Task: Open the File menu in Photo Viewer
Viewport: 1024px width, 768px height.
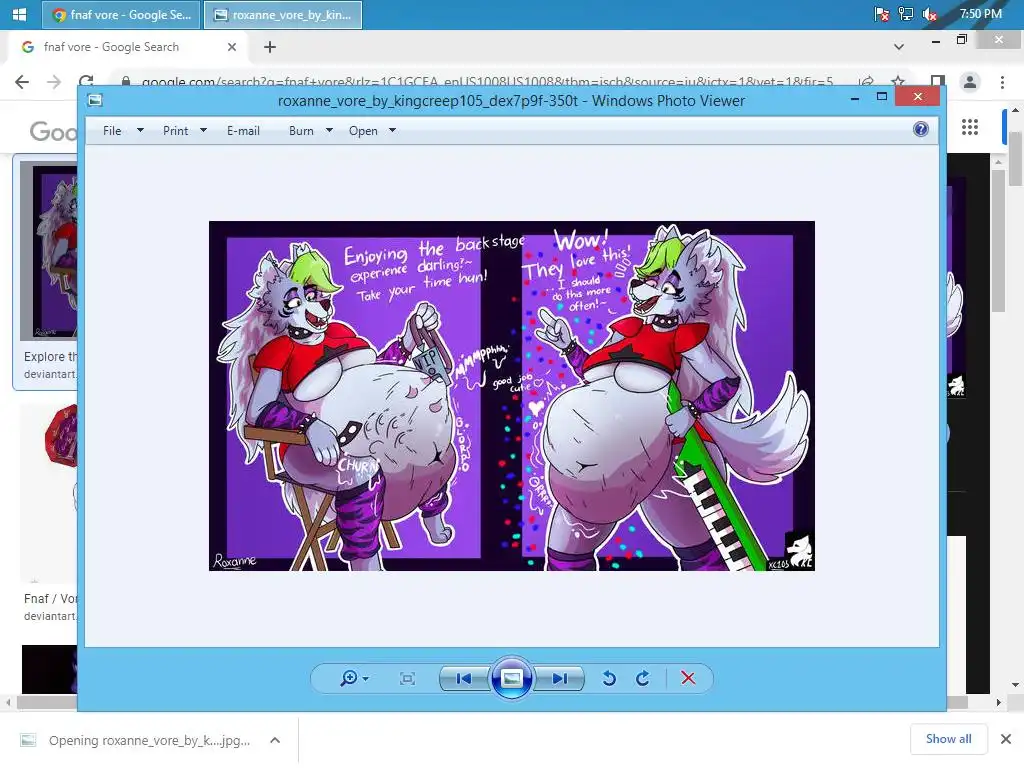Action: point(112,131)
